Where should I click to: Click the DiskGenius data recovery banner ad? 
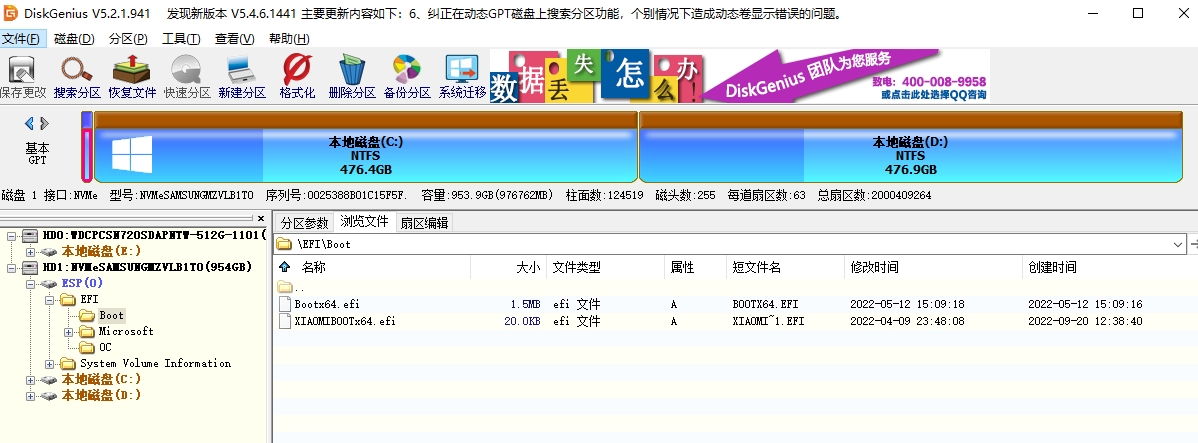[740, 76]
